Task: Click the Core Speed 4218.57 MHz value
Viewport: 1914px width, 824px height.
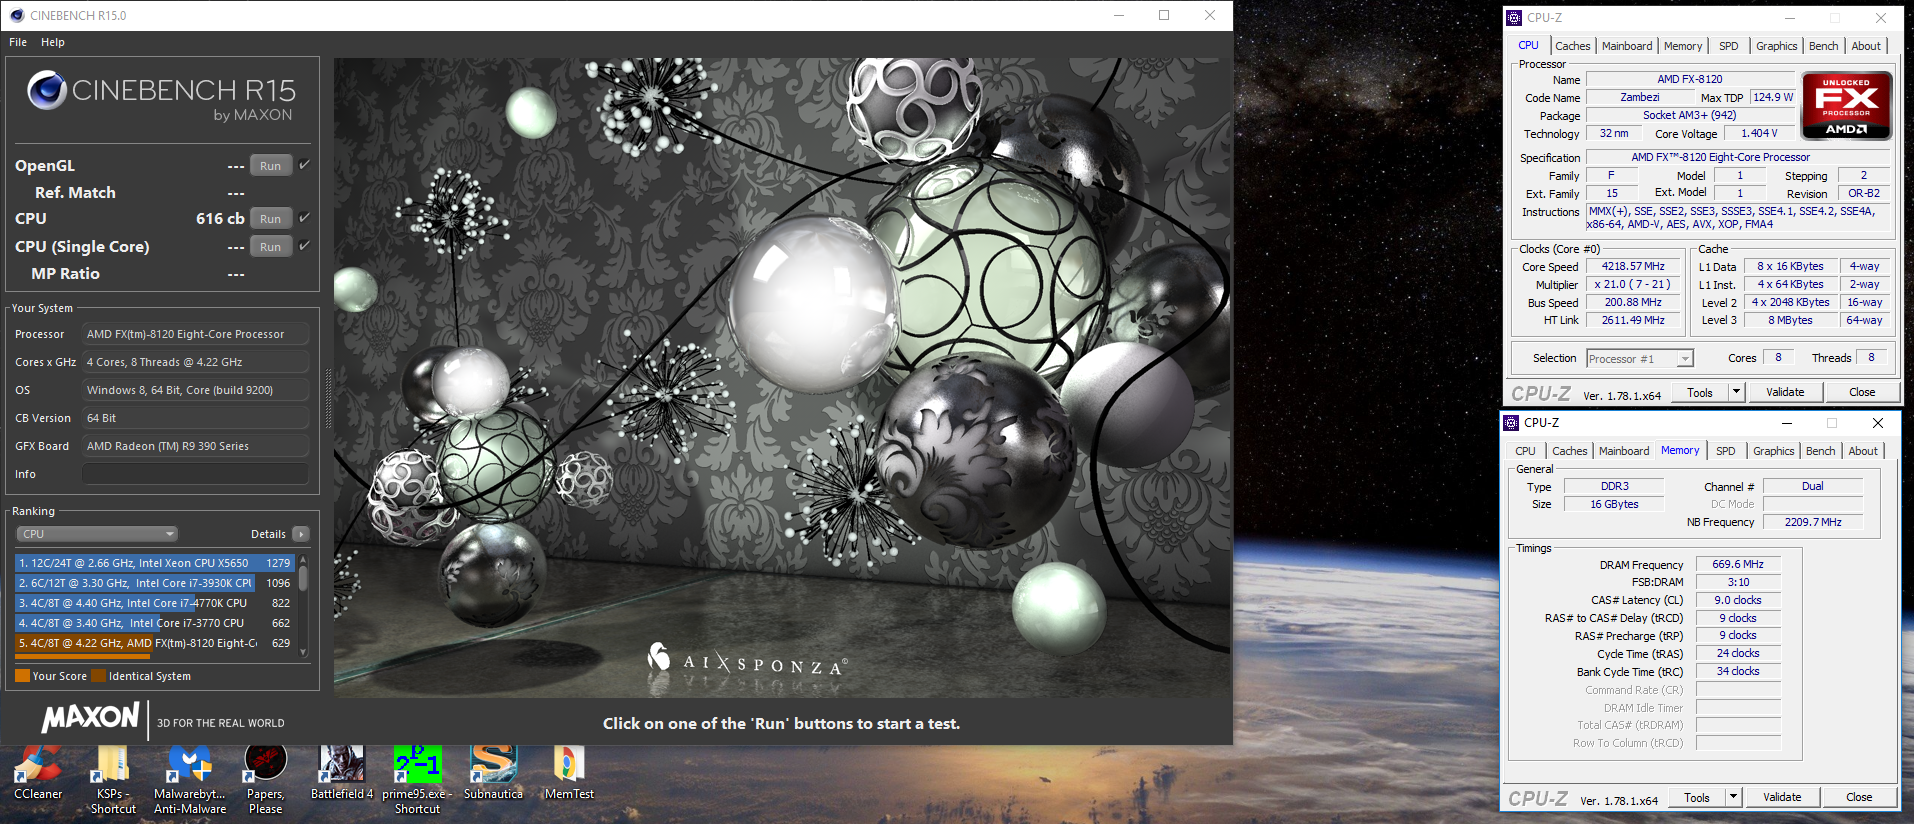Action: (x=1633, y=266)
